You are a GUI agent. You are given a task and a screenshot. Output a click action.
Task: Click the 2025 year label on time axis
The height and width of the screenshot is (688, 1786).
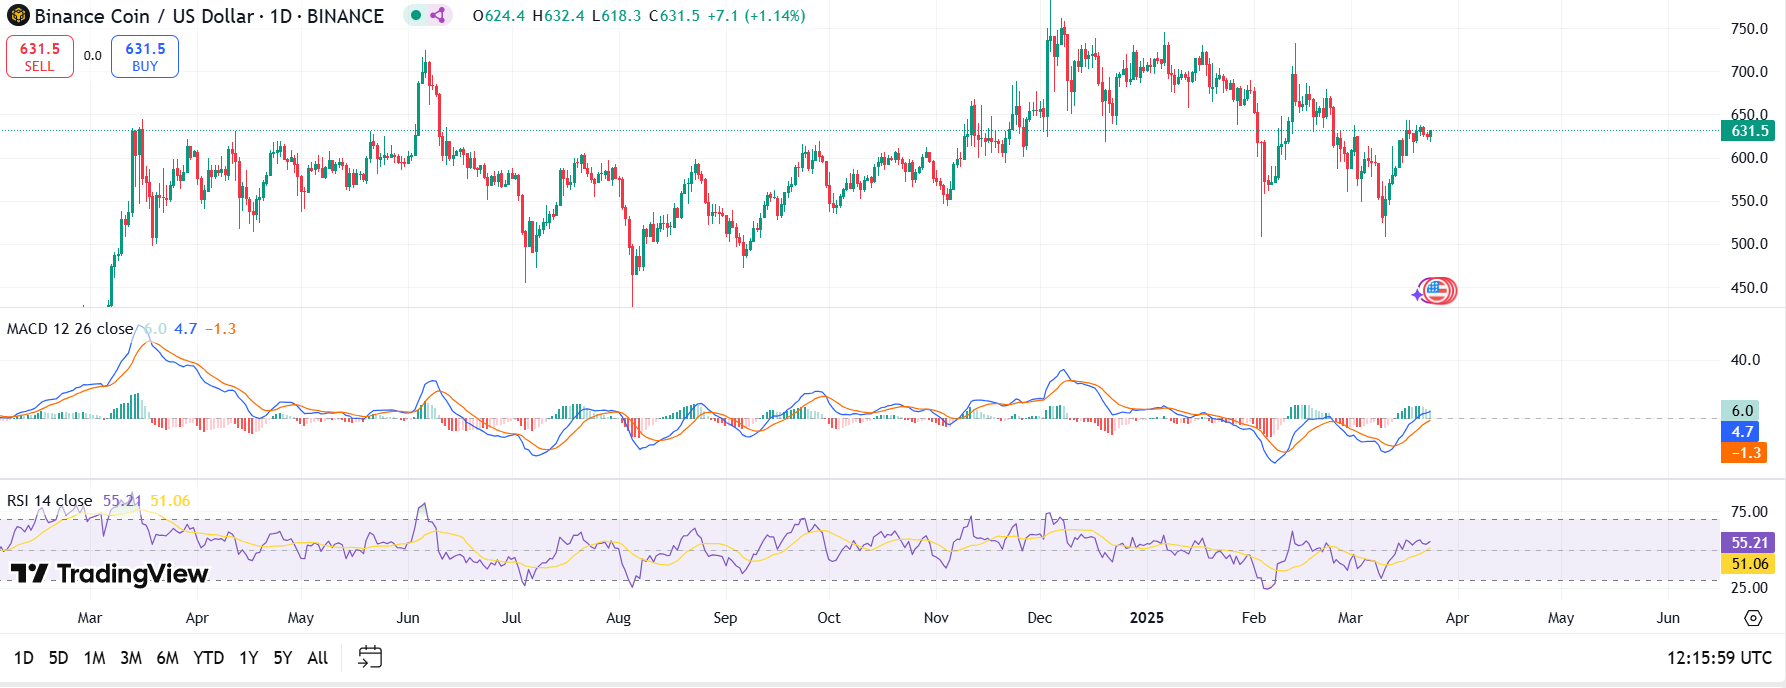(x=1147, y=618)
